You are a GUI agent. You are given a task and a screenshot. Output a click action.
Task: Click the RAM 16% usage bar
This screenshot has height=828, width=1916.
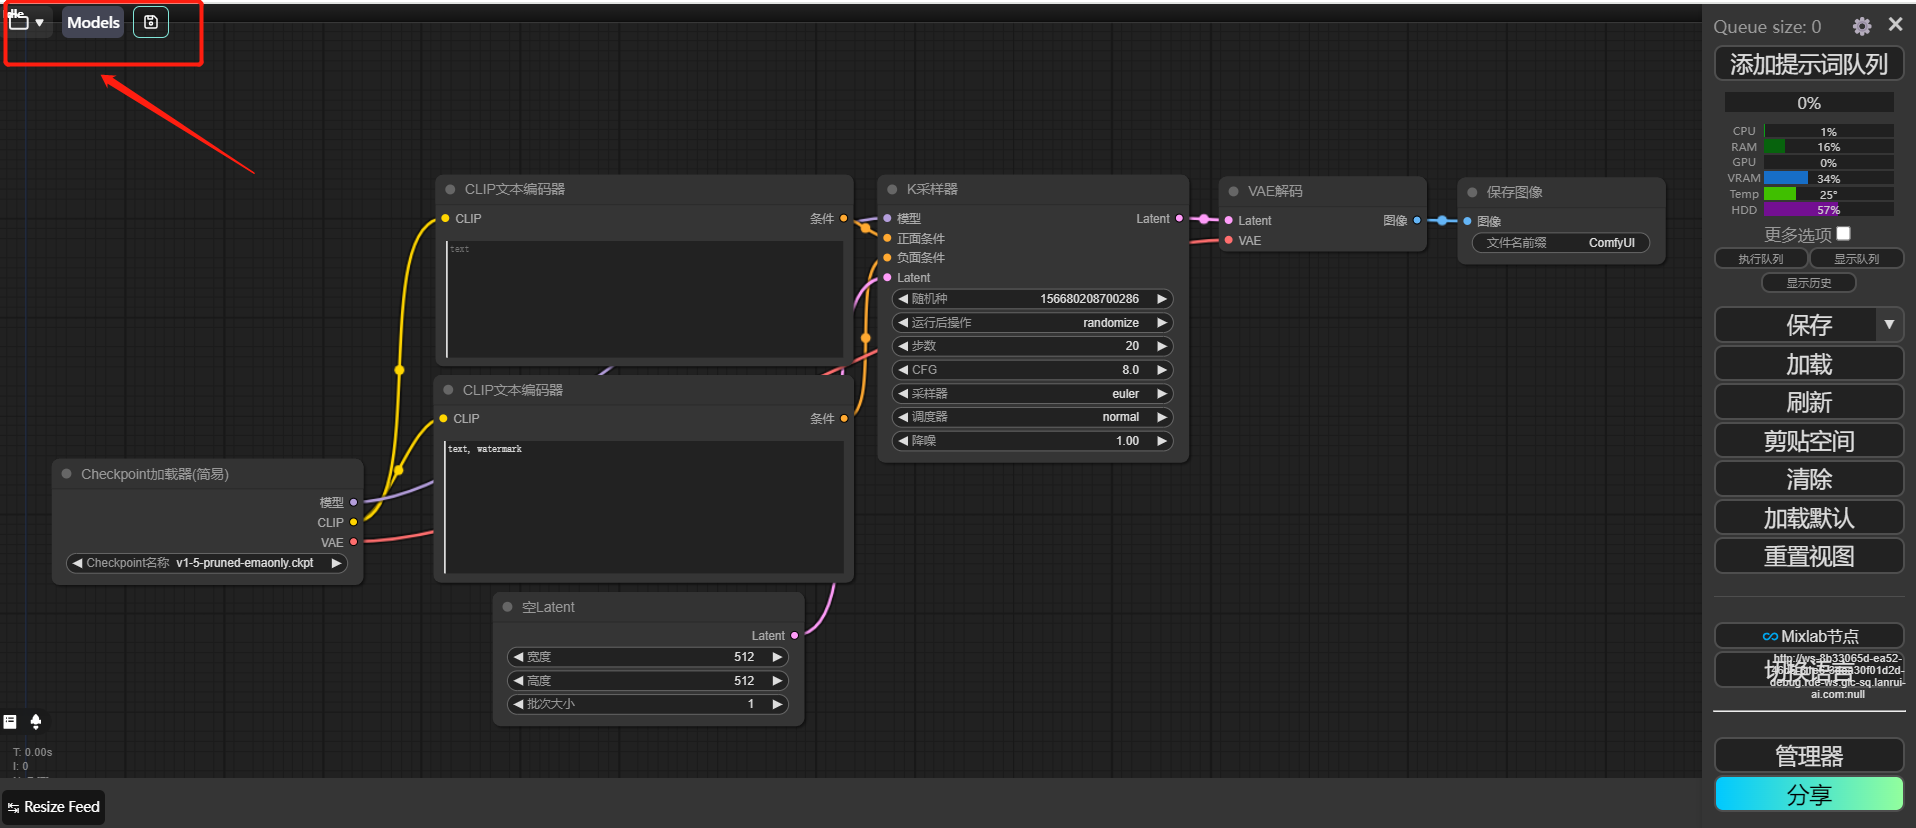pyautogui.click(x=1828, y=146)
